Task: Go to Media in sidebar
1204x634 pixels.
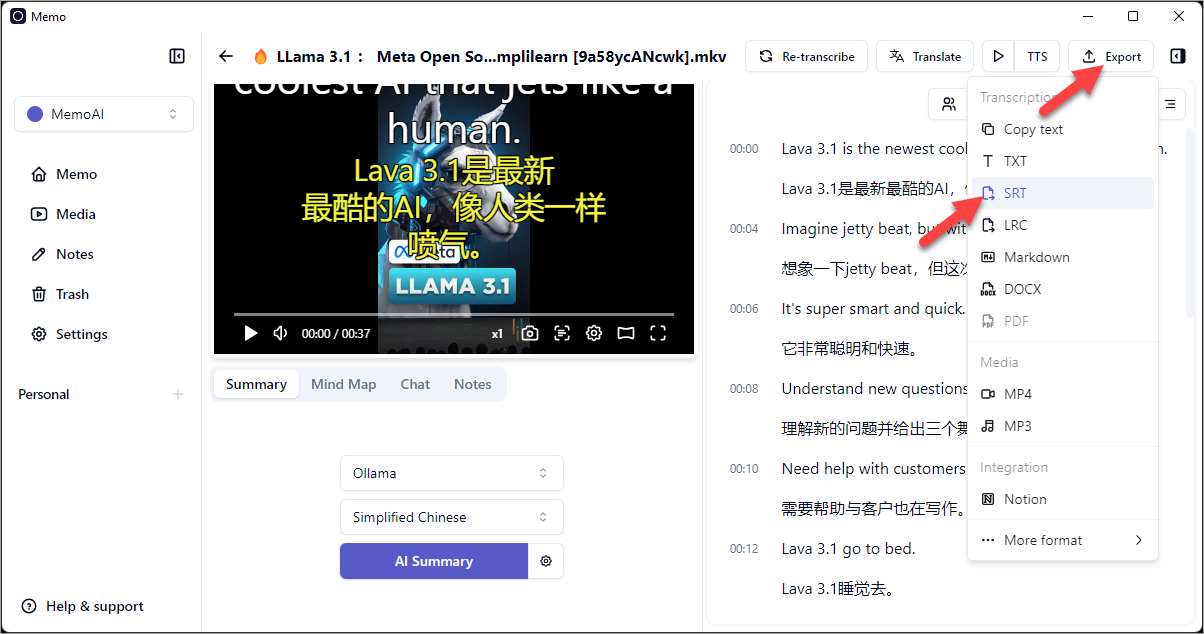Action: click(x=64, y=214)
